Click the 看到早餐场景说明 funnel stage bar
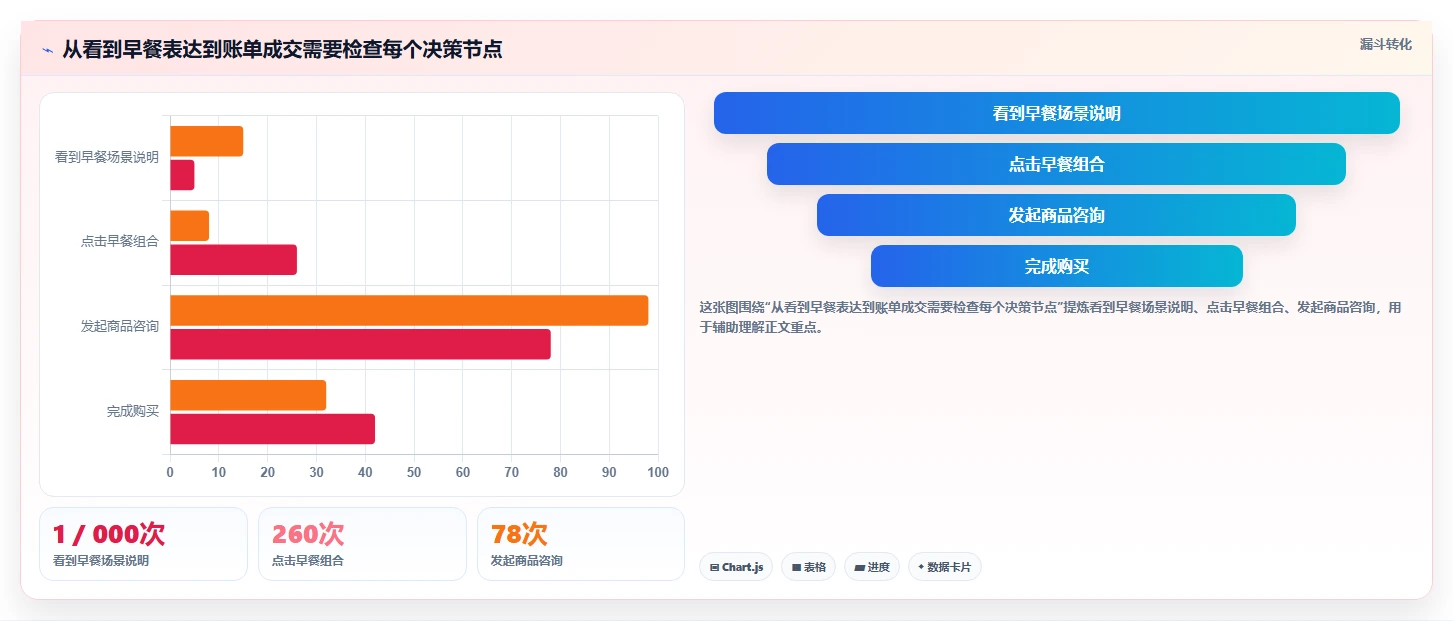This screenshot has width=1453, height=621. [1056, 113]
